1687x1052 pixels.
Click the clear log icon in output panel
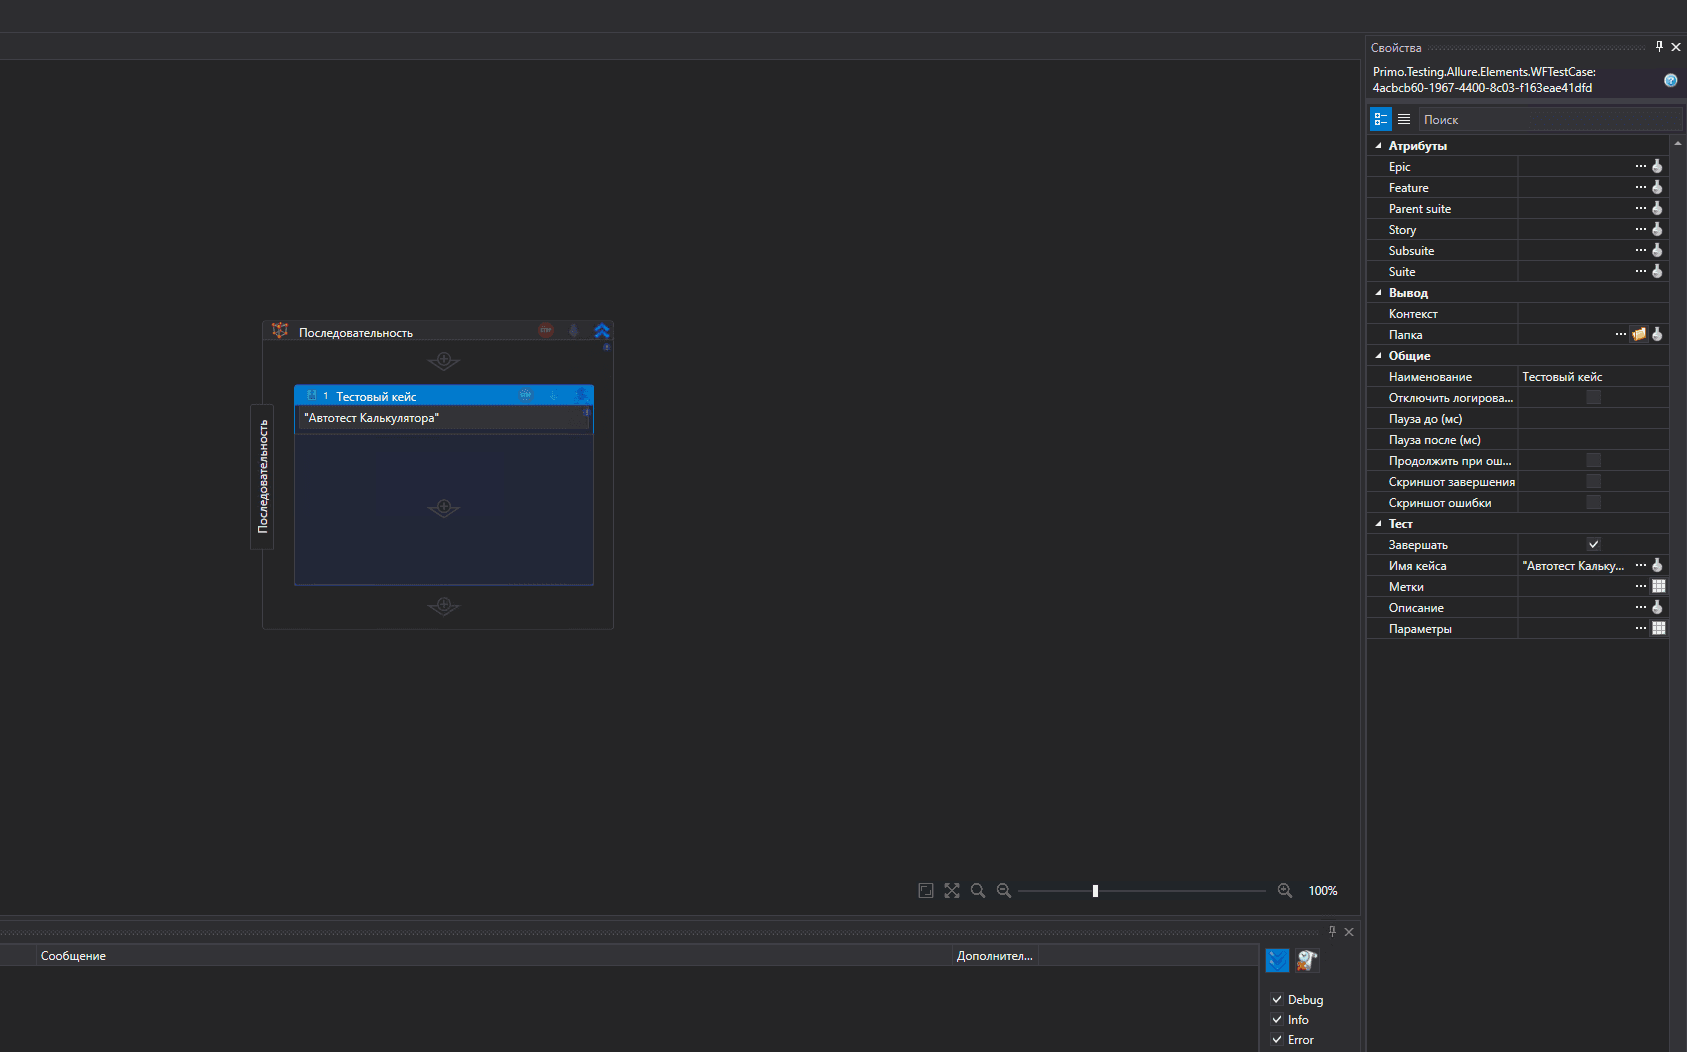tap(1307, 961)
